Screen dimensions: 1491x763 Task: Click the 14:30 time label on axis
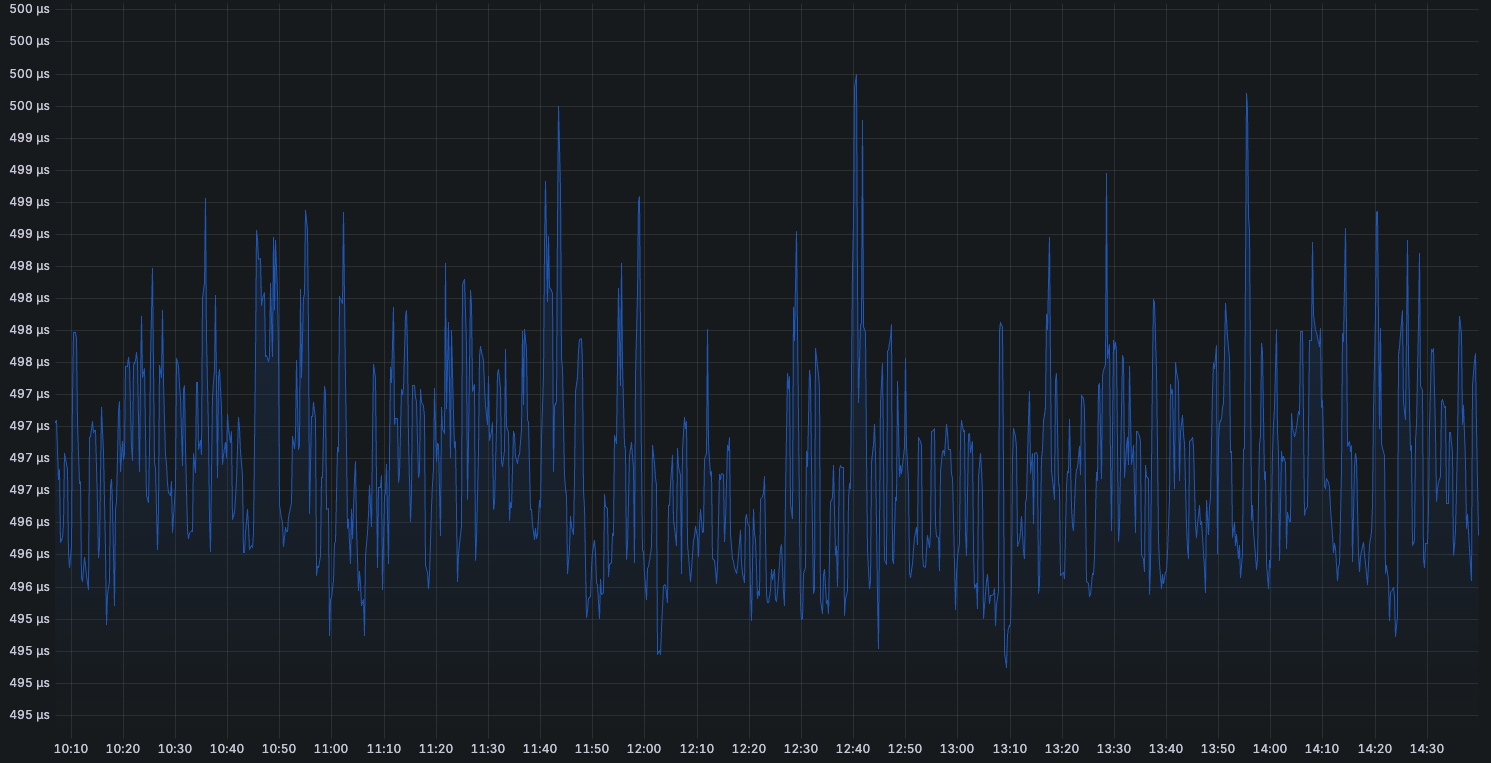(1427, 749)
